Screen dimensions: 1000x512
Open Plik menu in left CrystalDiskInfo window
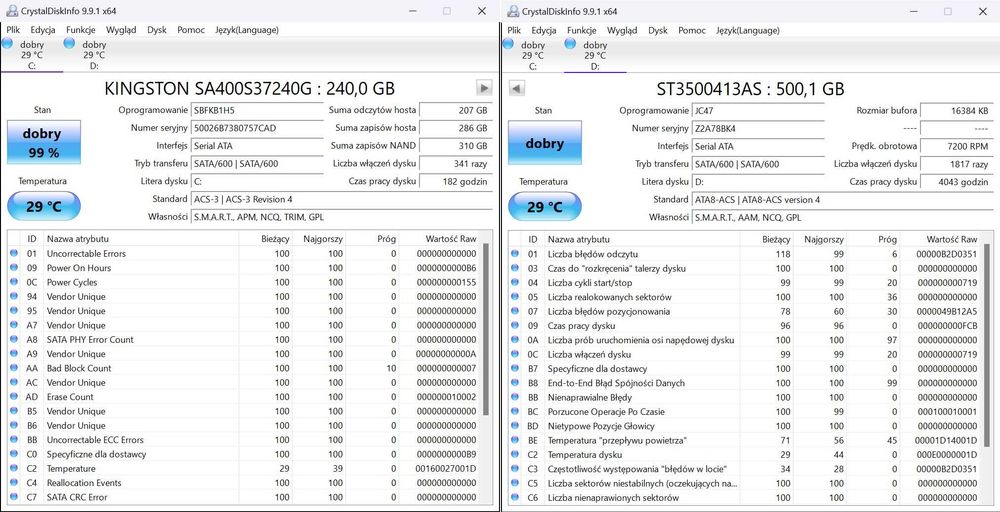[13, 30]
